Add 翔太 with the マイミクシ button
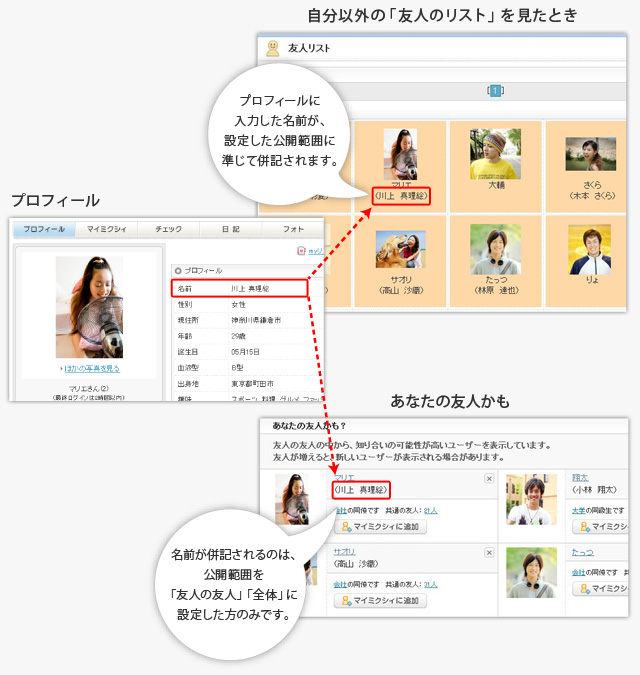 point(600,527)
